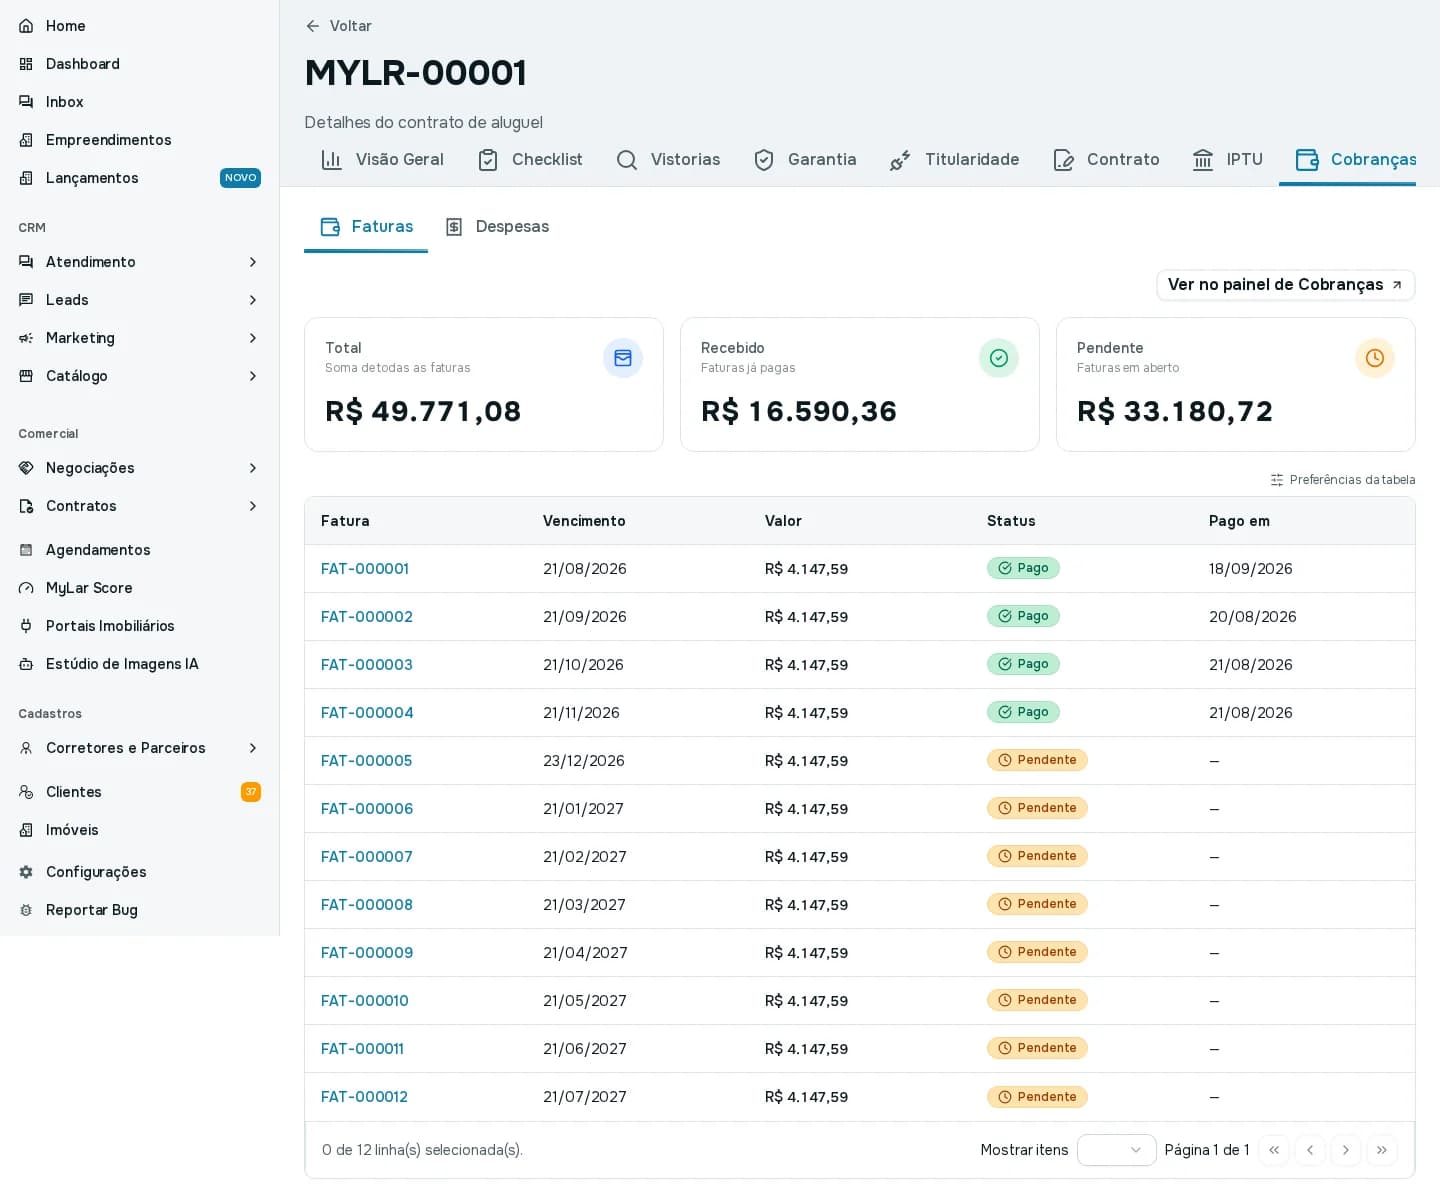Expand the Atendimento submenu chevron
The height and width of the screenshot is (1200, 1440).
[x=253, y=262]
